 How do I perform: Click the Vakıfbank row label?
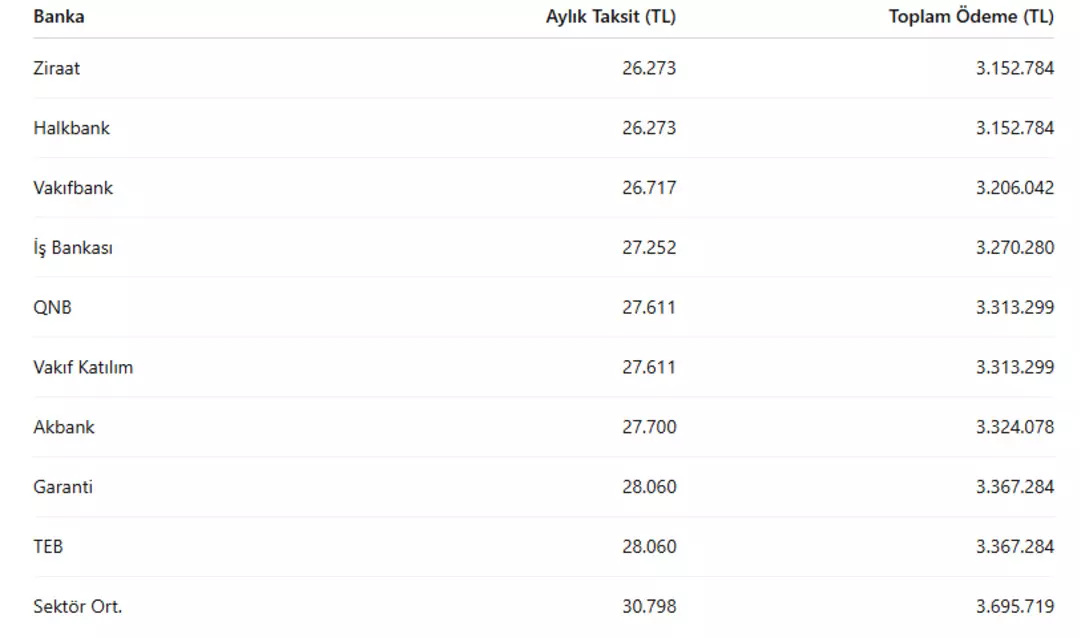pyautogui.click(x=73, y=187)
